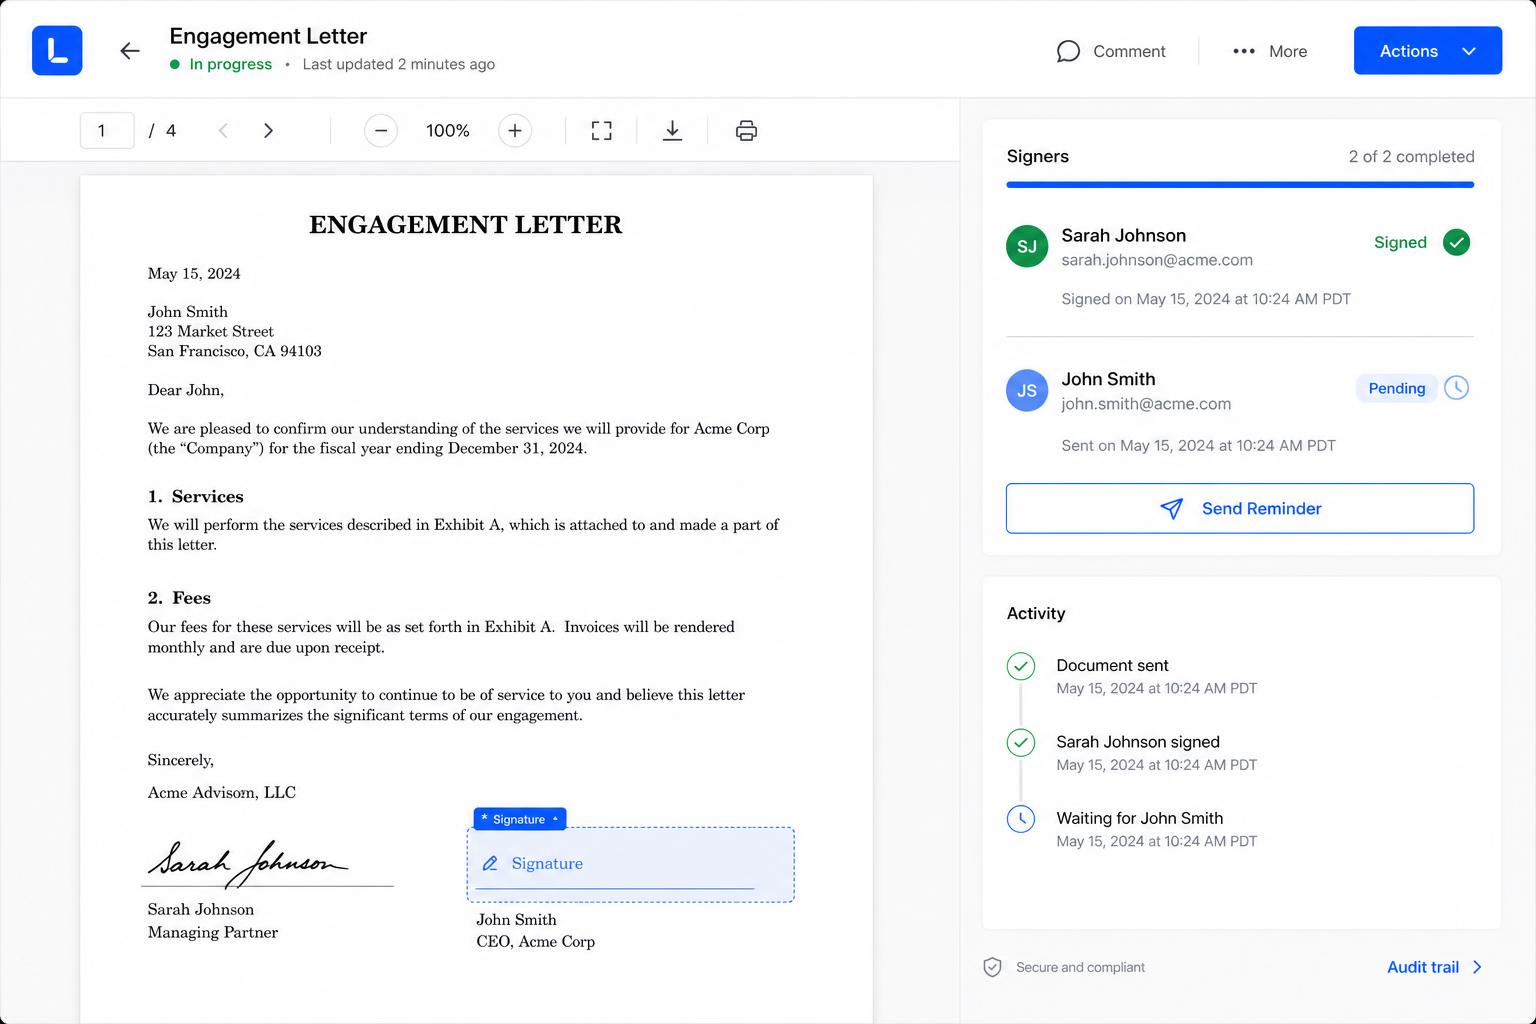Go back using the left arrow
Image resolution: width=1536 pixels, height=1024 pixels.
(130, 51)
